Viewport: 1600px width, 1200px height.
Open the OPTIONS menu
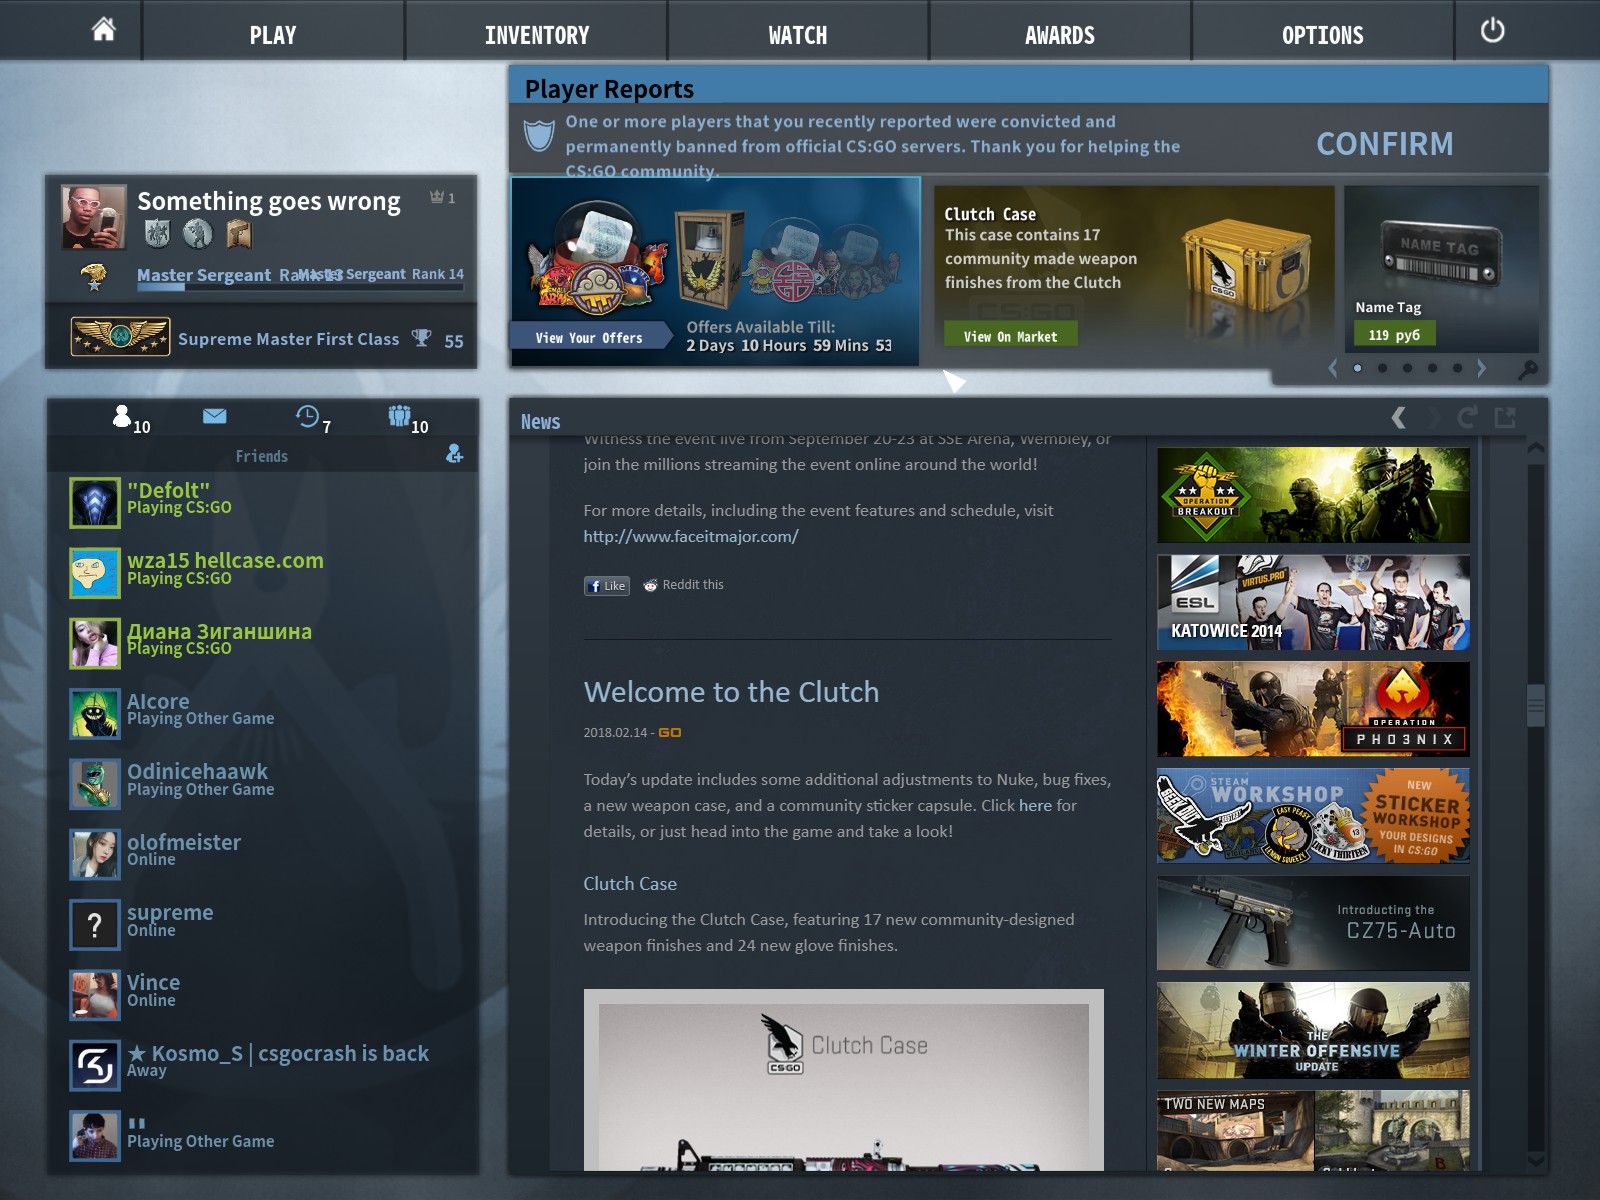pos(1323,35)
